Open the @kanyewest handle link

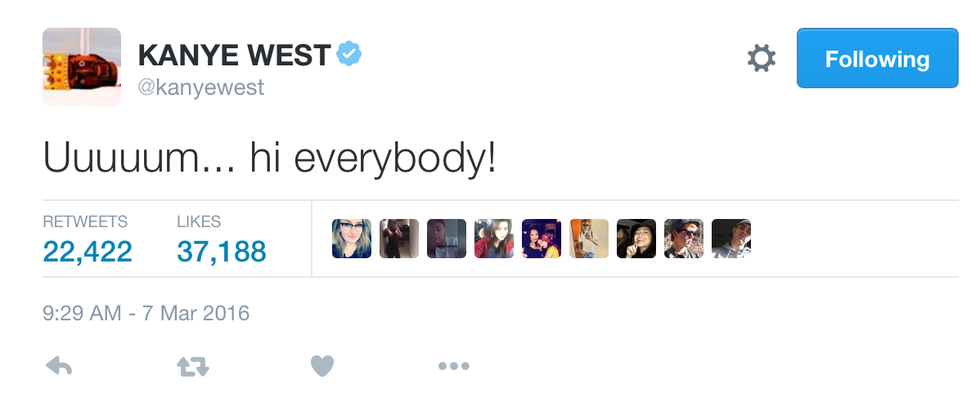(200, 88)
